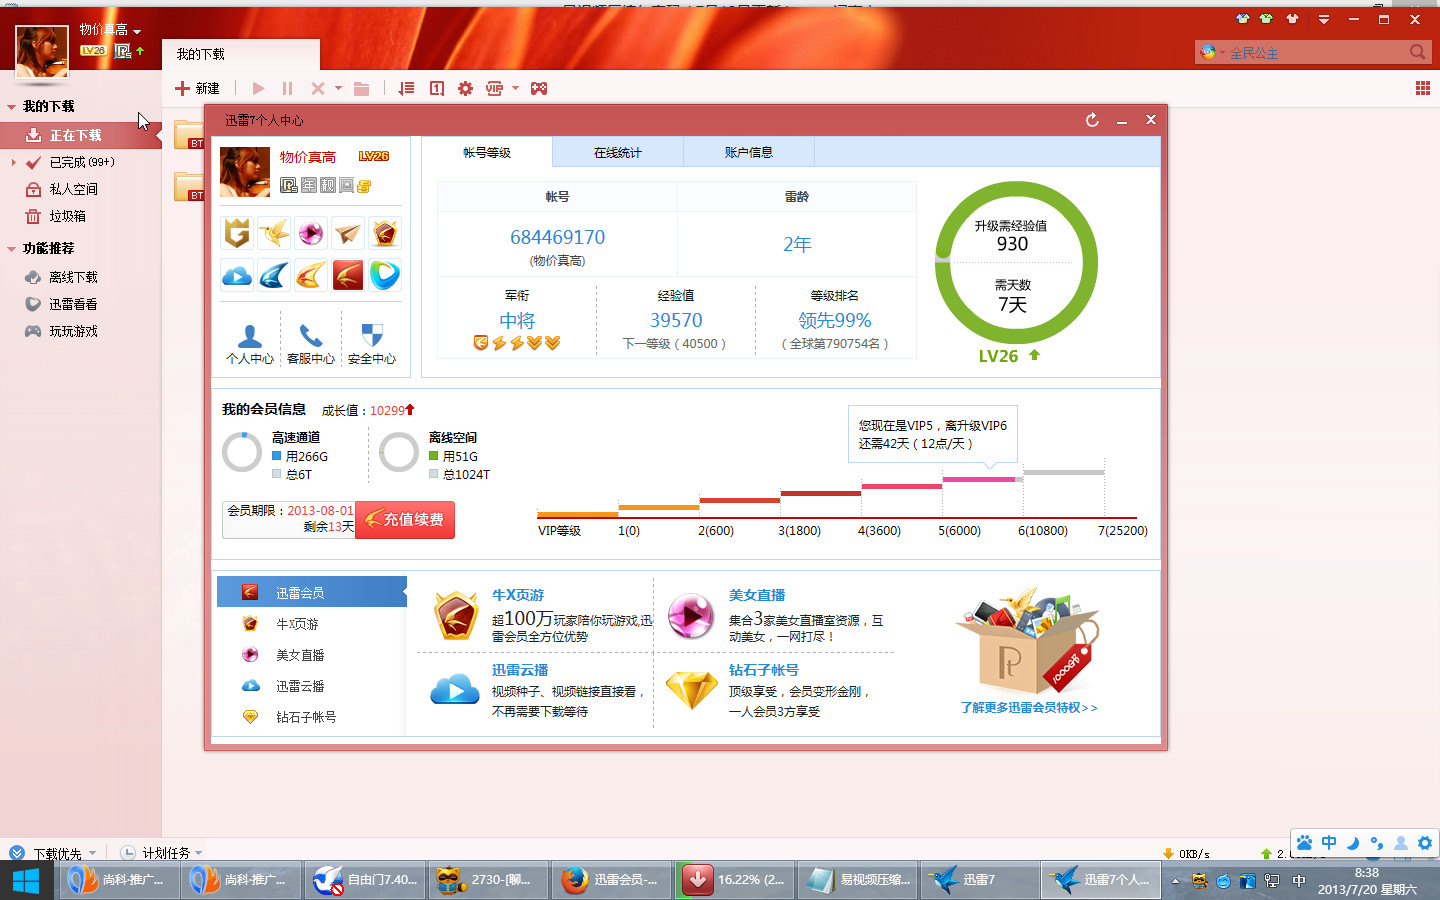1440x900 pixels.
Task: Click the sort task list toolbar icon
Action: coord(406,88)
